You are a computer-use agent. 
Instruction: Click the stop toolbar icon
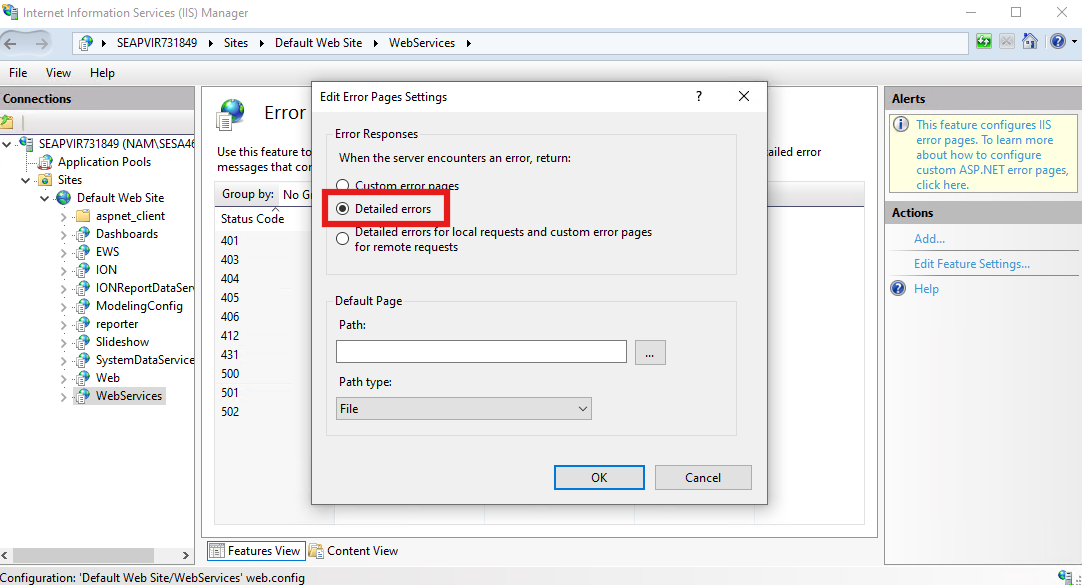[1007, 42]
